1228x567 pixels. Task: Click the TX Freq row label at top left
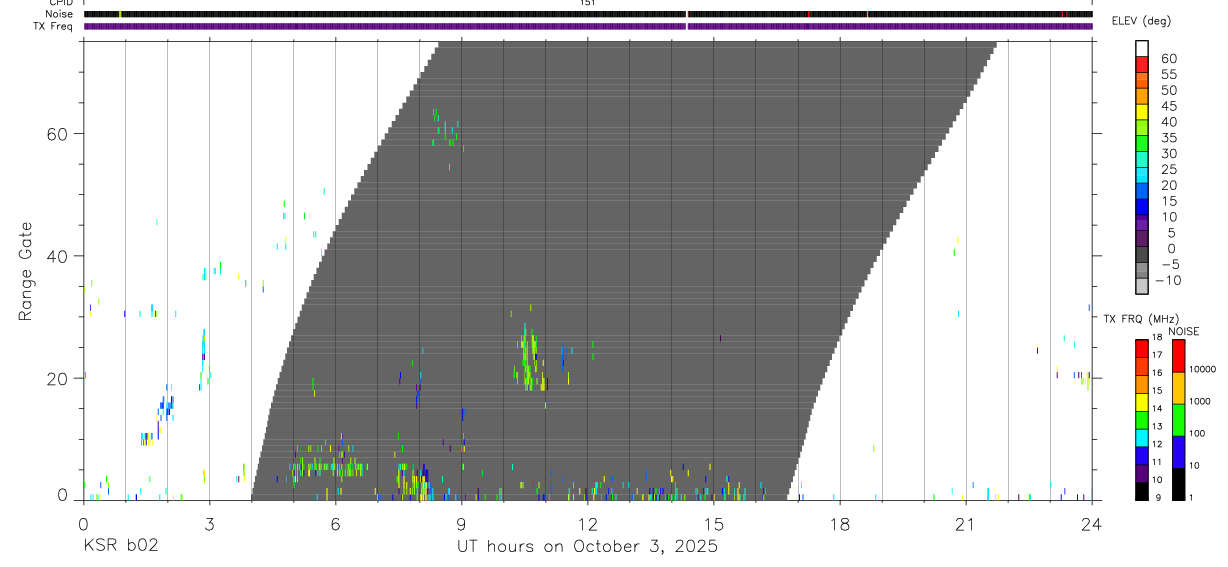click(54, 26)
